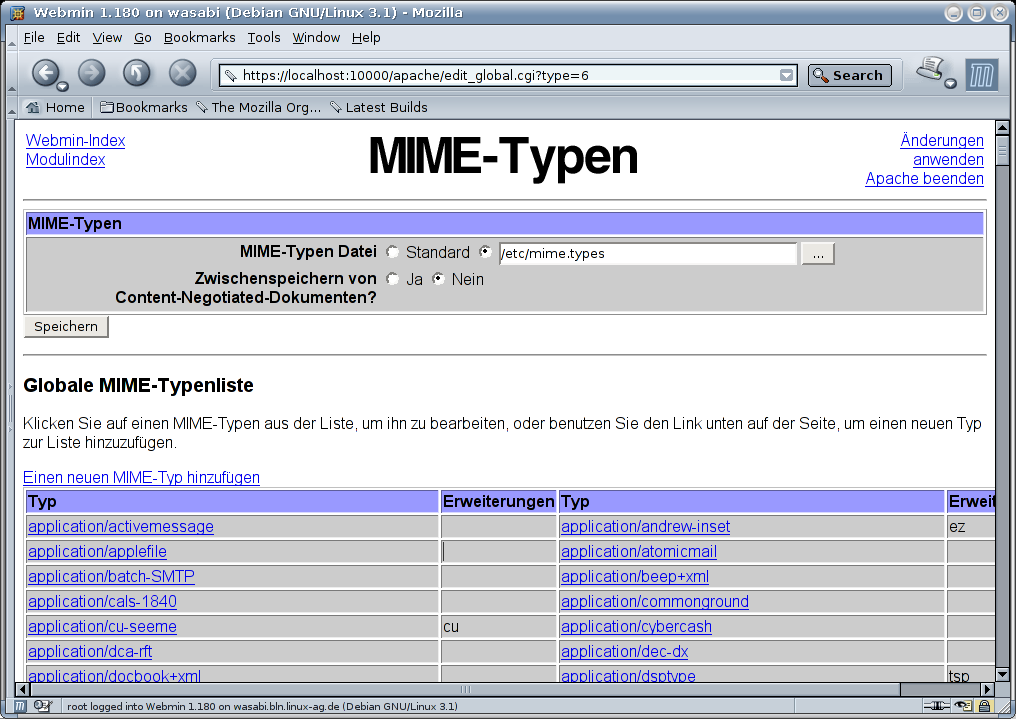Click the horizontal scrollbar right arrow
Screen dimensions: 1016x719
tap(987, 689)
